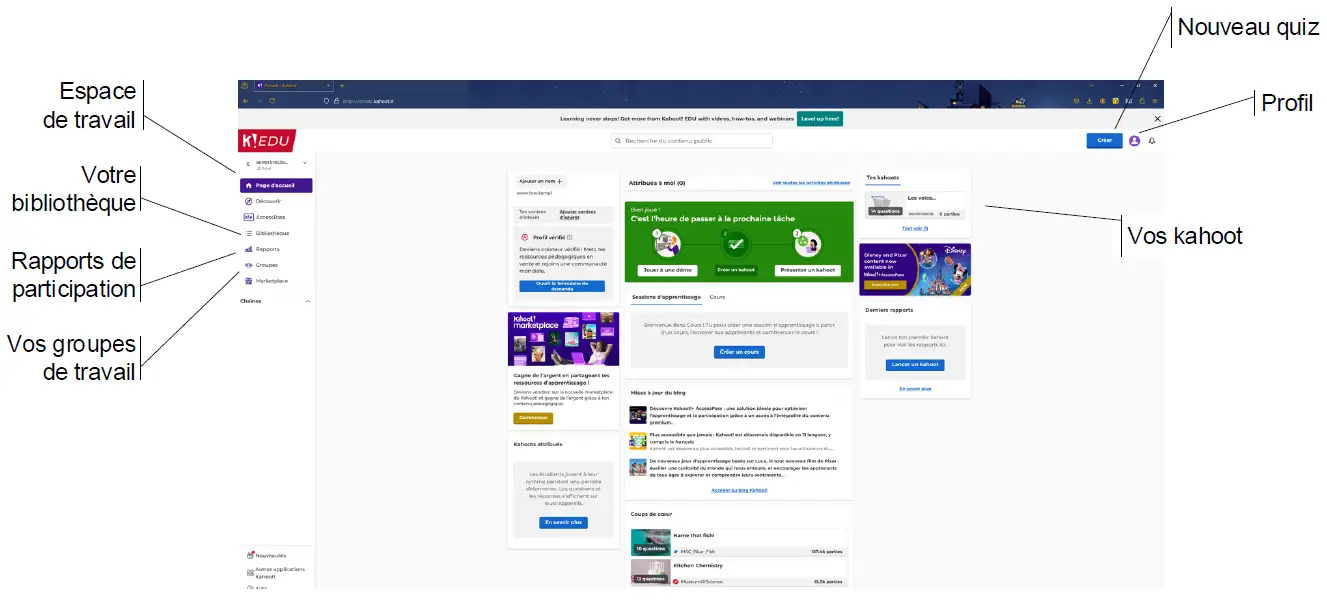Open the Bibliothèque sidebar item
The width and height of the screenshot is (1327, 604).
click(266, 233)
